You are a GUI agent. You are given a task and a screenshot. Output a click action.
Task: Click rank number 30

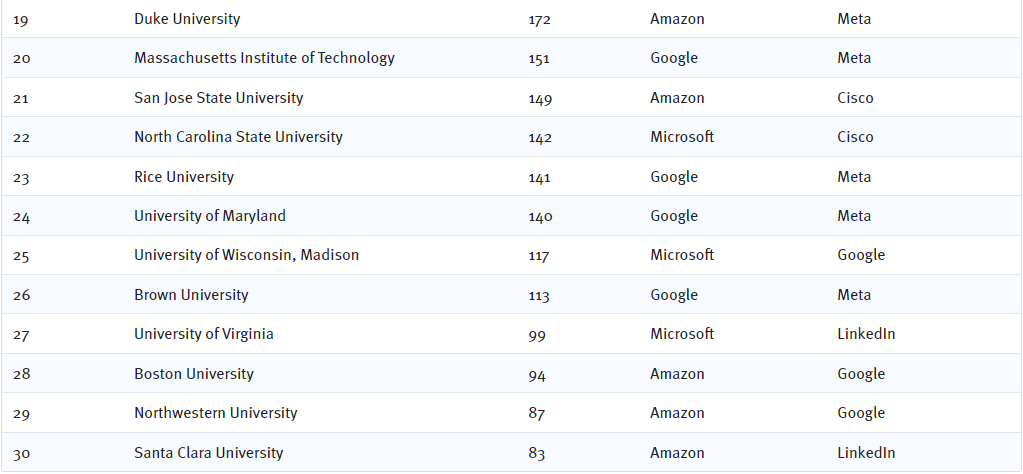pyautogui.click(x=22, y=454)
